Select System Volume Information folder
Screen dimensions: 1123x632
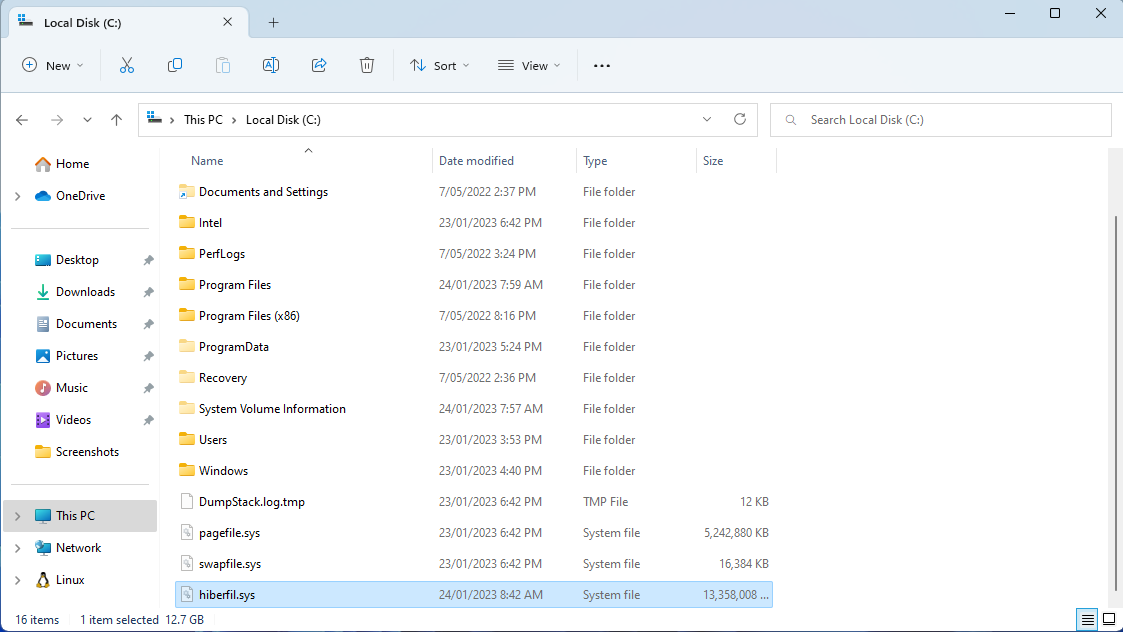[474, 408]
